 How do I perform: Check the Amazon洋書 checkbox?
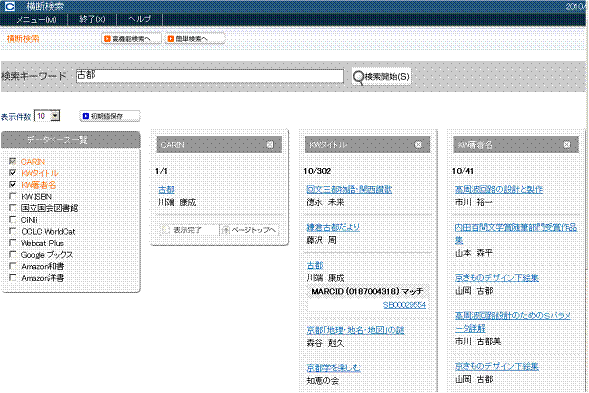point(13,277)
